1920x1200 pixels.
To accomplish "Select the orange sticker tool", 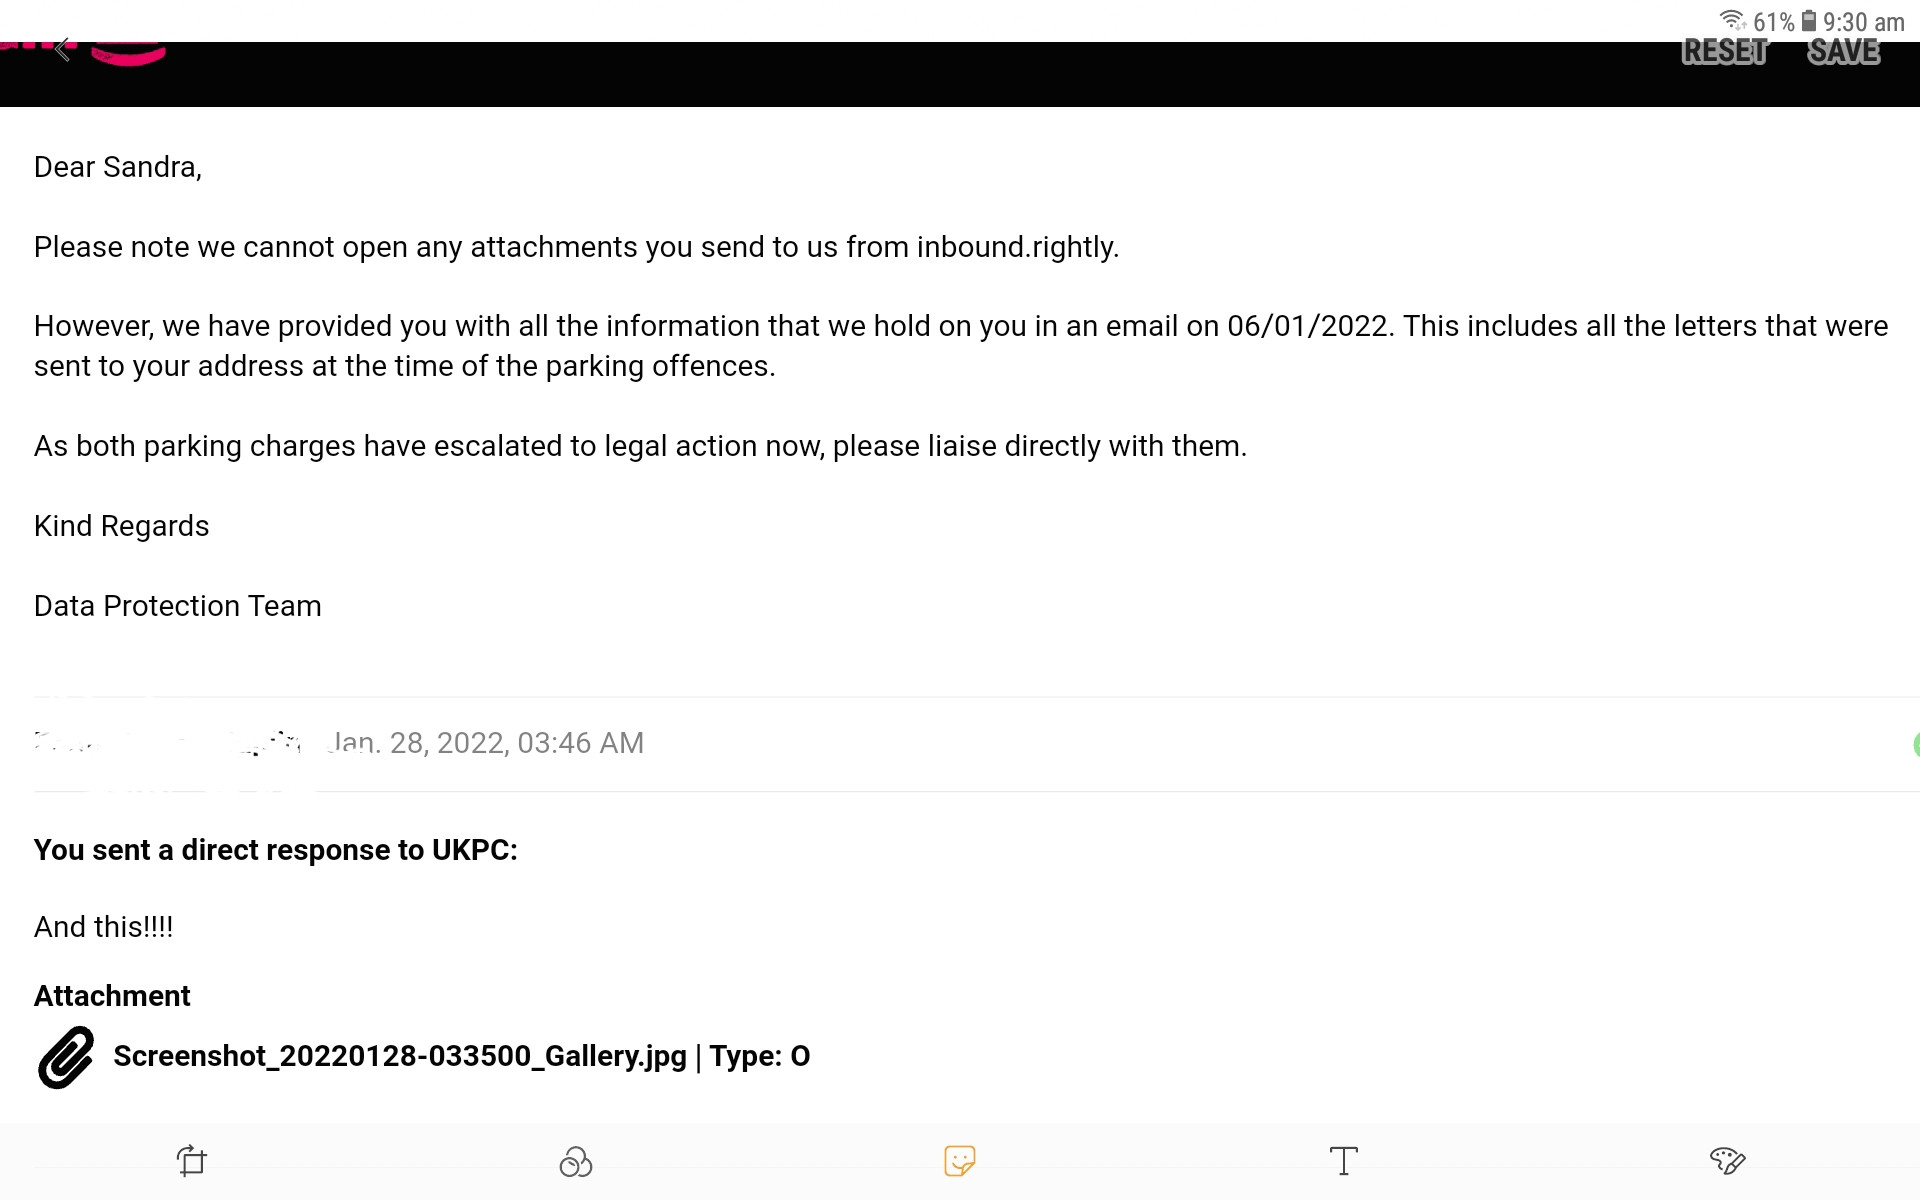I will coord(959,1161).
